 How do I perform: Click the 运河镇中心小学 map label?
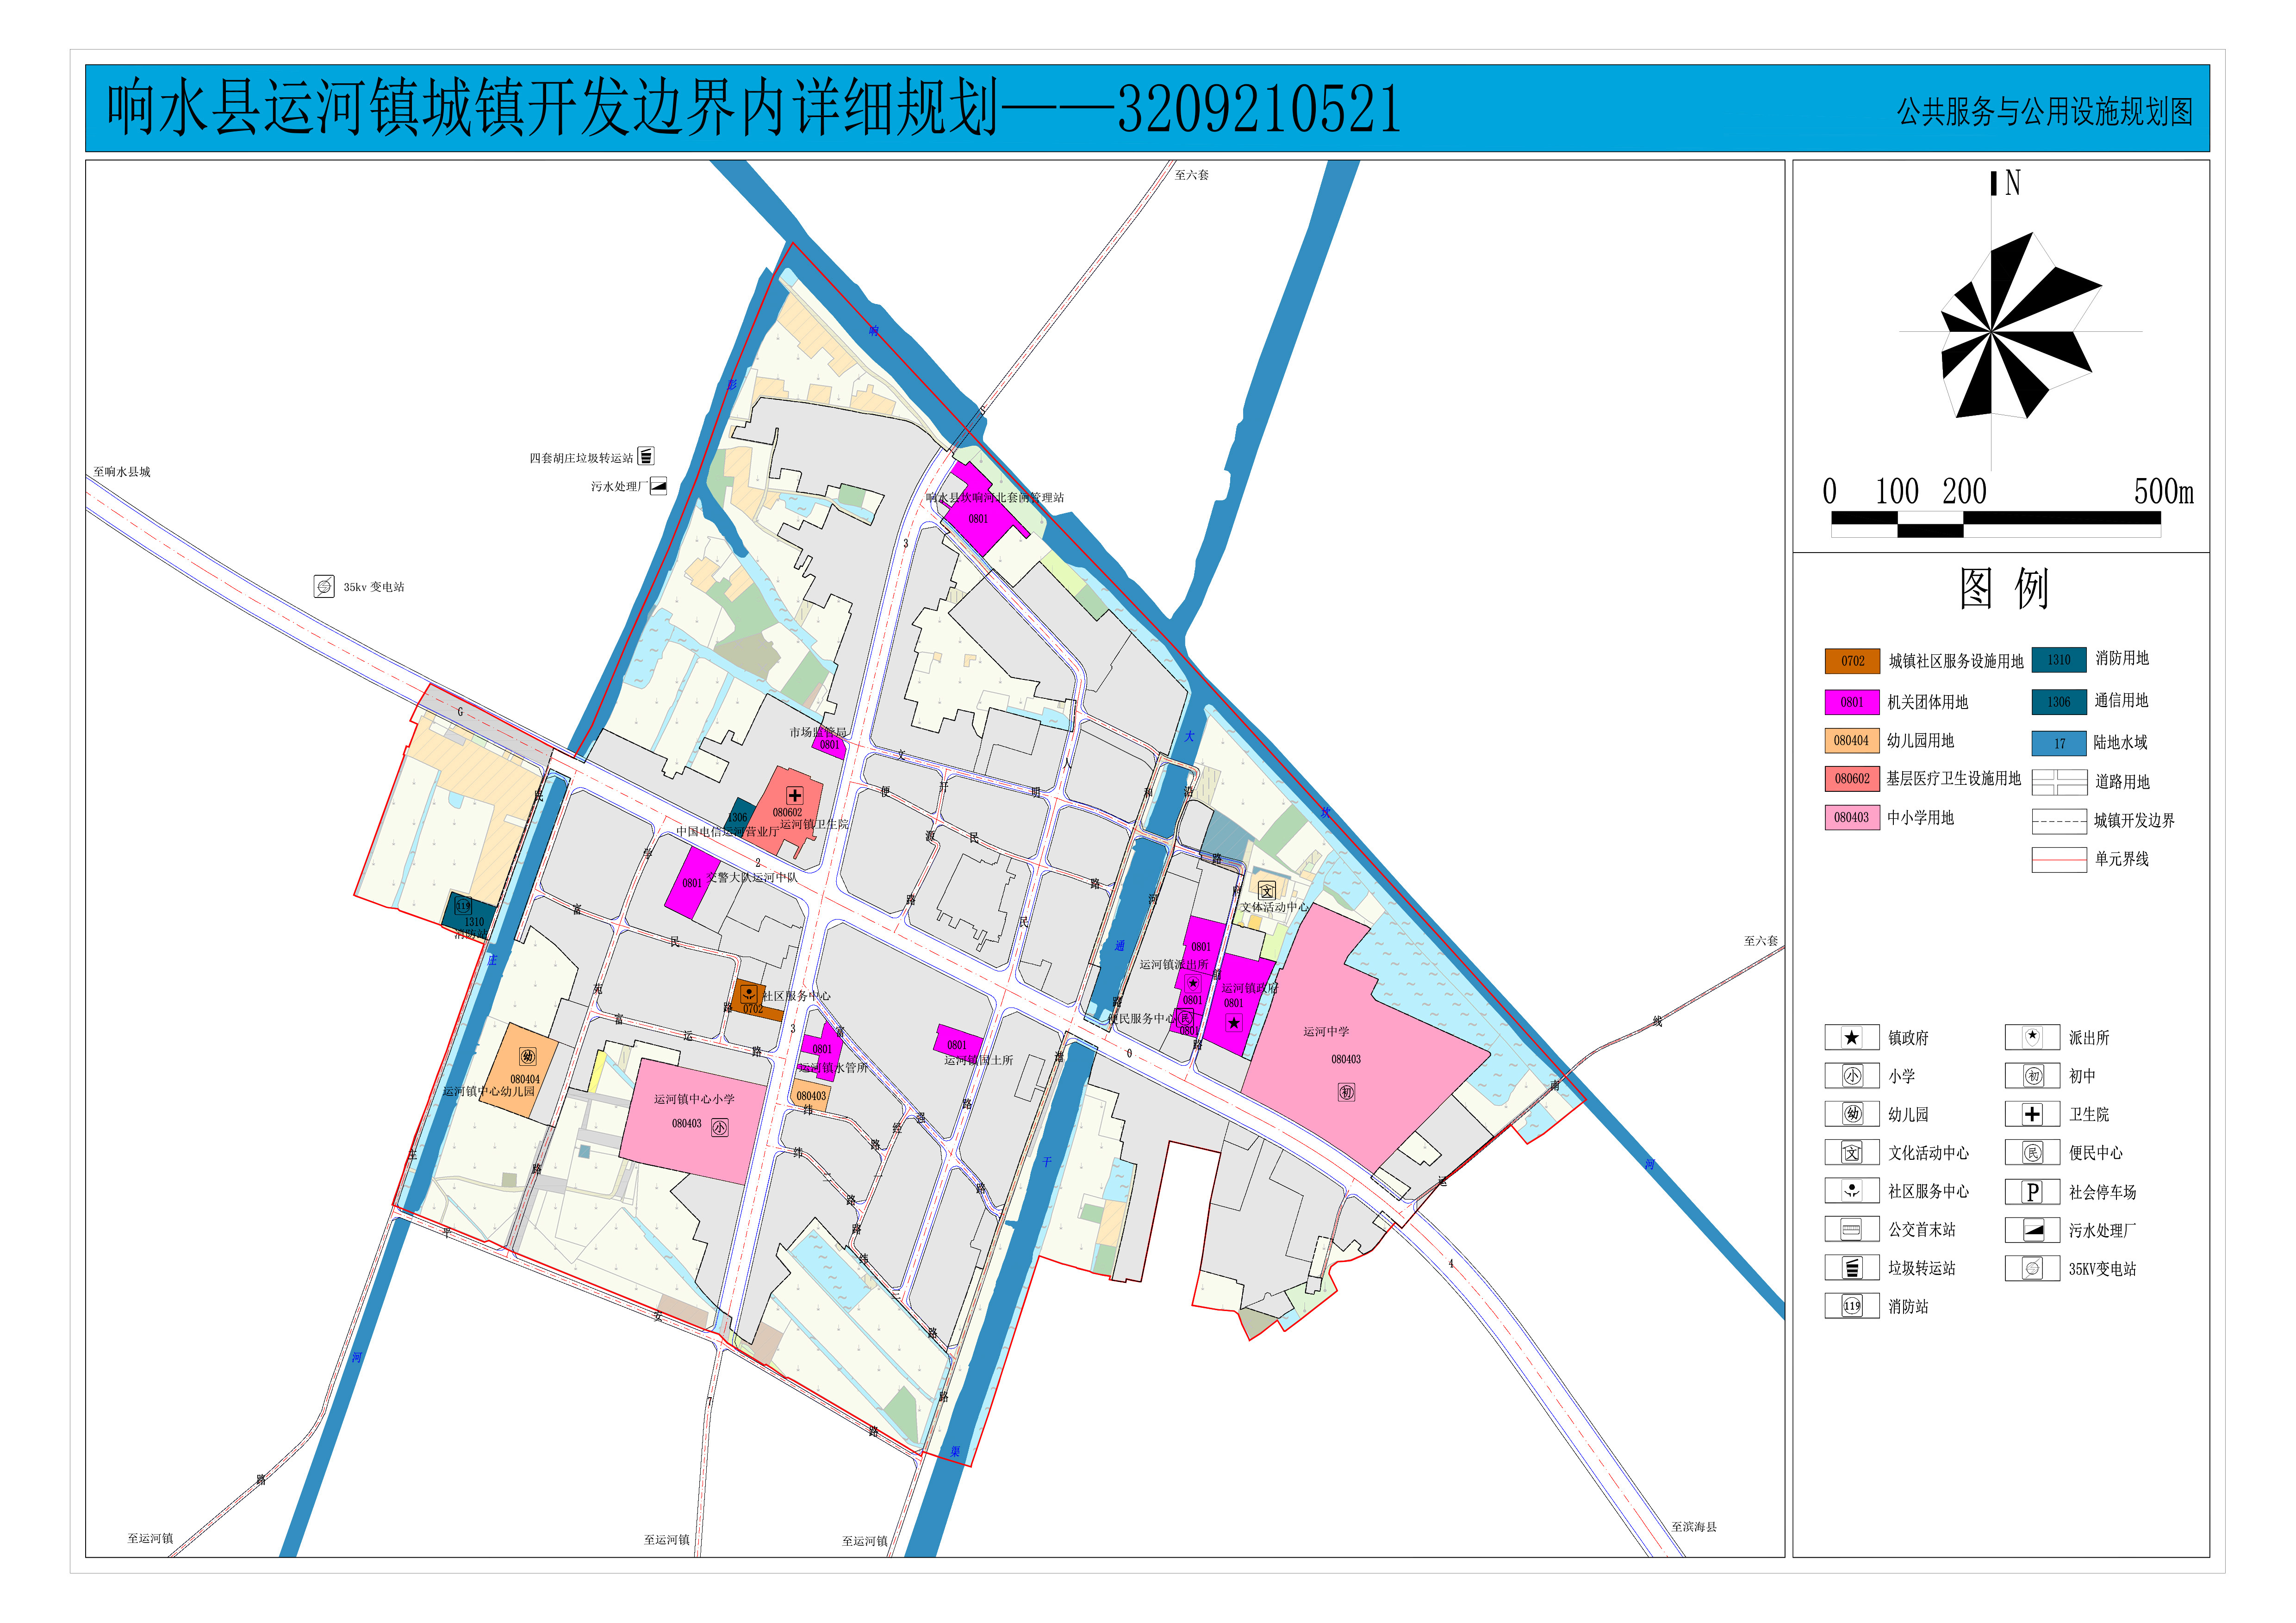(x=694, y=1099)
